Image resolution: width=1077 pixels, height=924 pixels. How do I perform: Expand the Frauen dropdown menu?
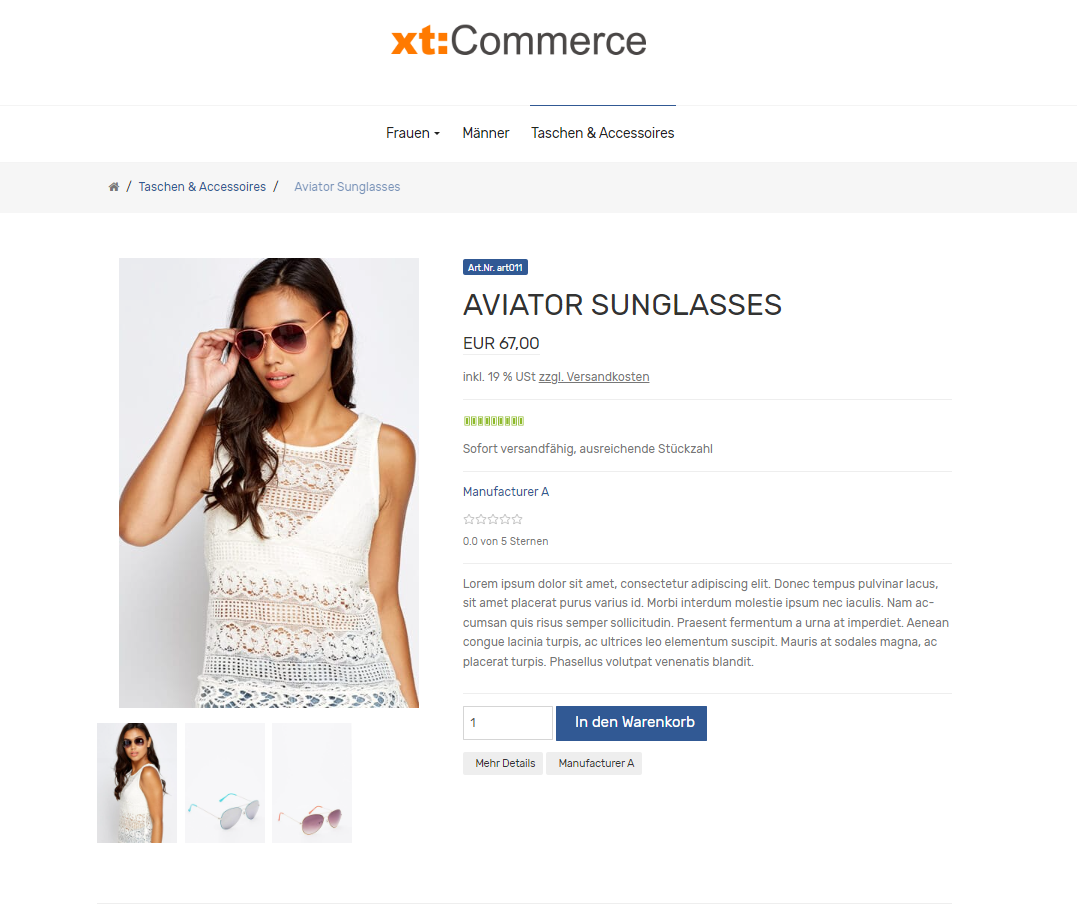(x=413, y=133)
